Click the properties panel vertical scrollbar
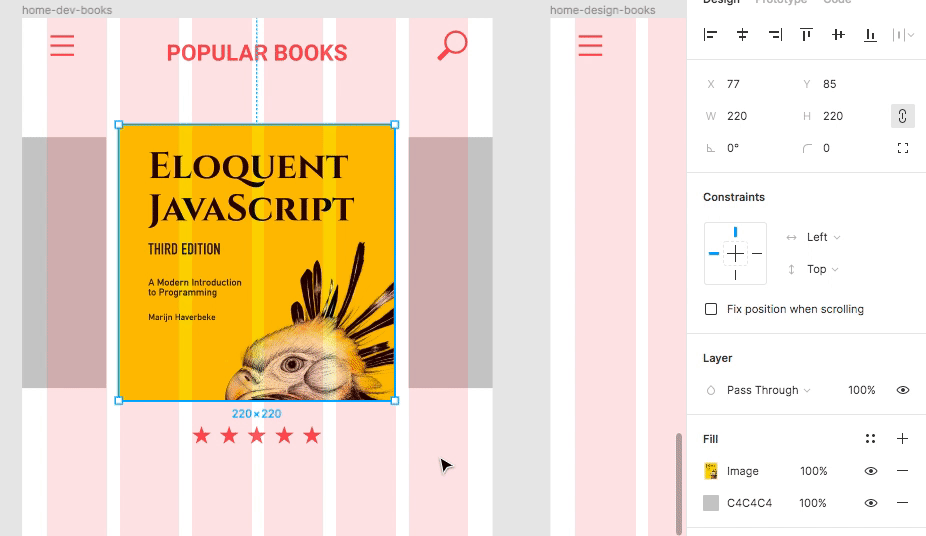The image size is (926, 536). point(679,483)
